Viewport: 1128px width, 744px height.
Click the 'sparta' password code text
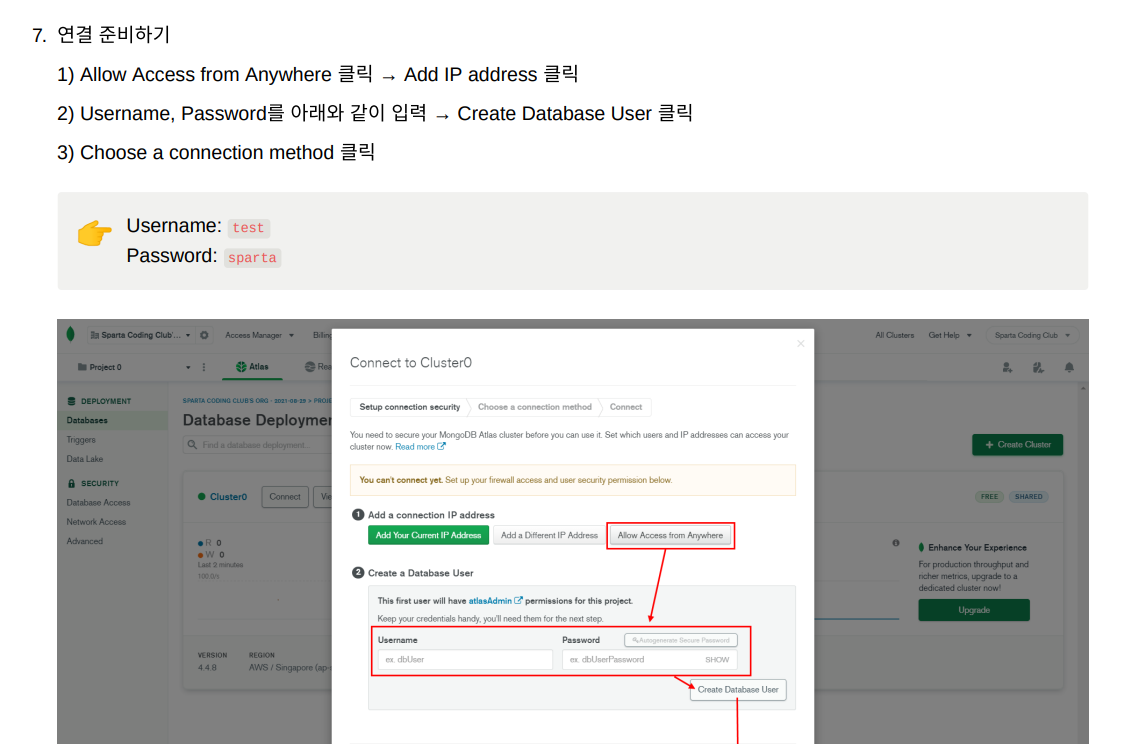tap(252, 258)
